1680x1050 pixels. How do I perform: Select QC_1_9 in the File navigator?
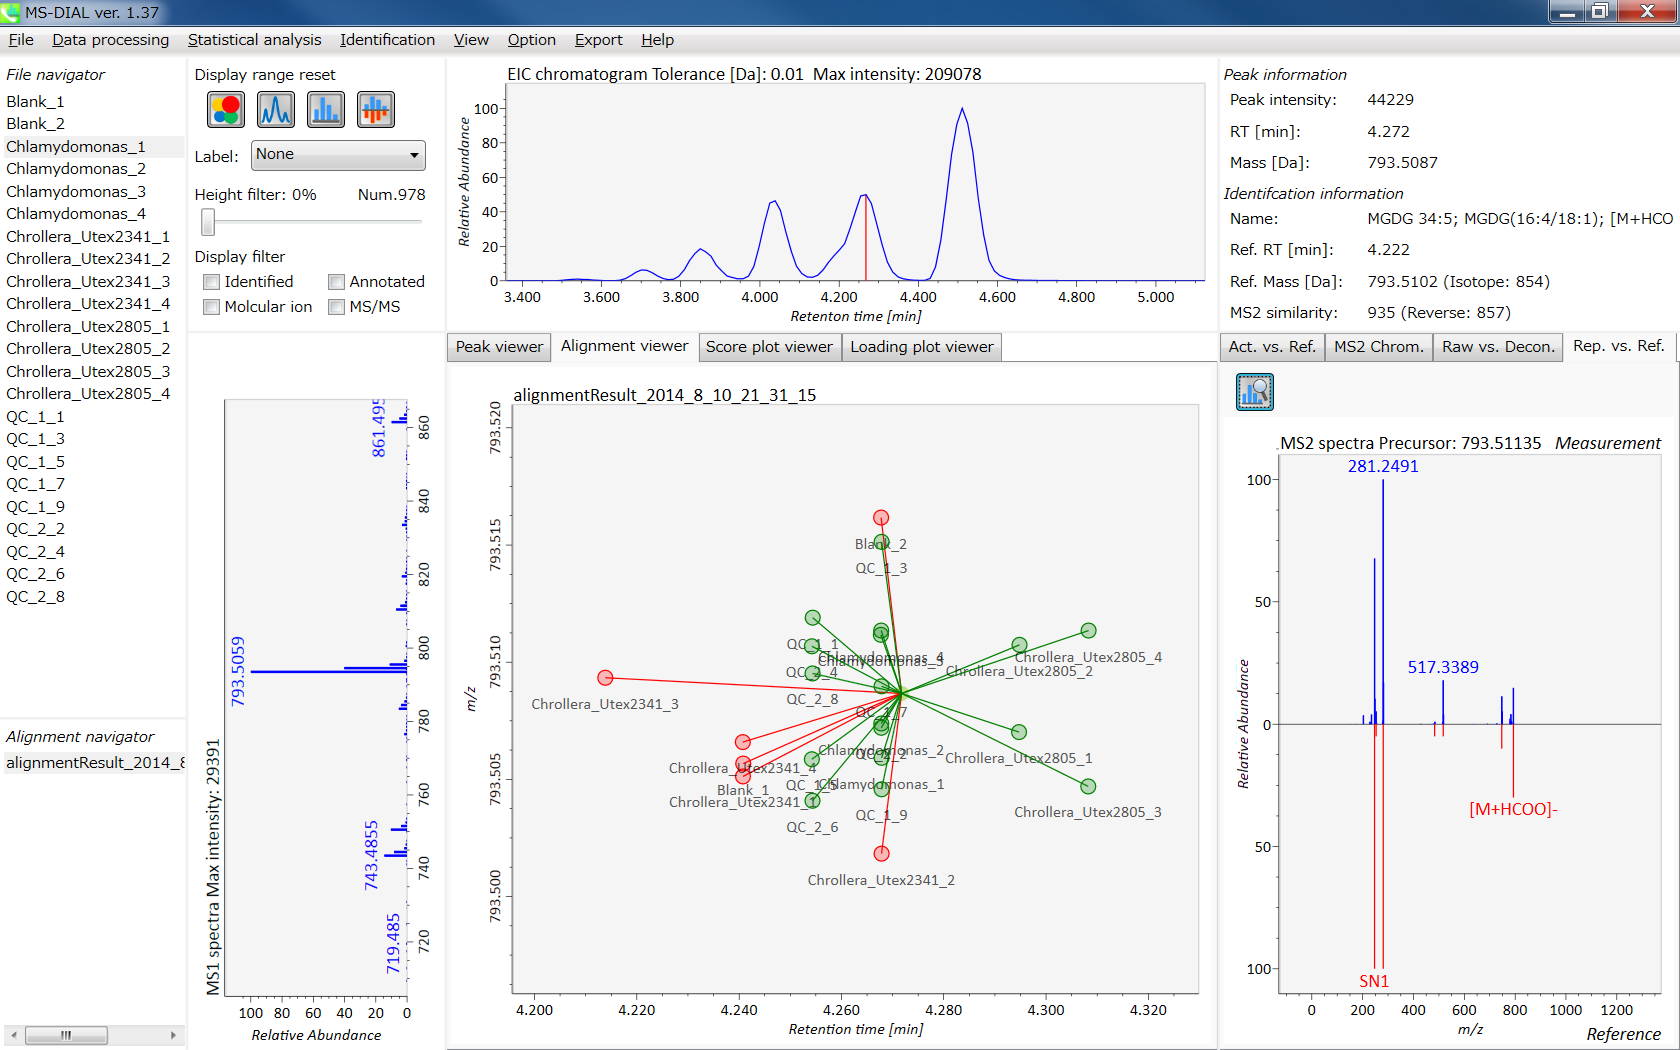pos(35,507)
